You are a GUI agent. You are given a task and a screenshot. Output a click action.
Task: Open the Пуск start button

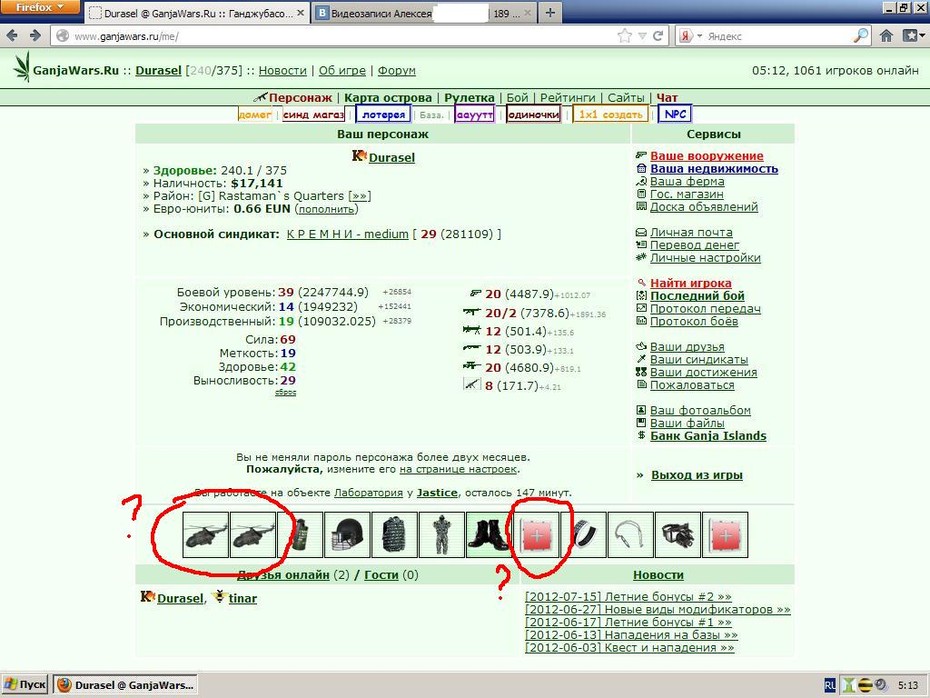coord(24,685)
